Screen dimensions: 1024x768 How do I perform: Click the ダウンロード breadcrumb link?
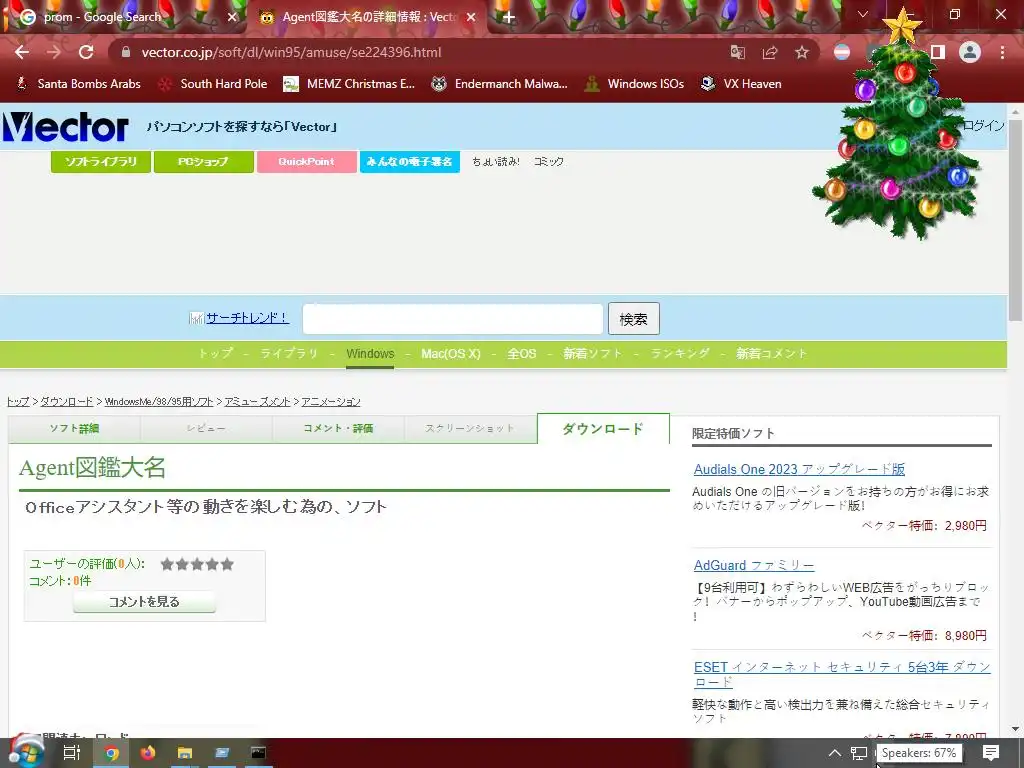pyautogui.click(x=67, y=402)
